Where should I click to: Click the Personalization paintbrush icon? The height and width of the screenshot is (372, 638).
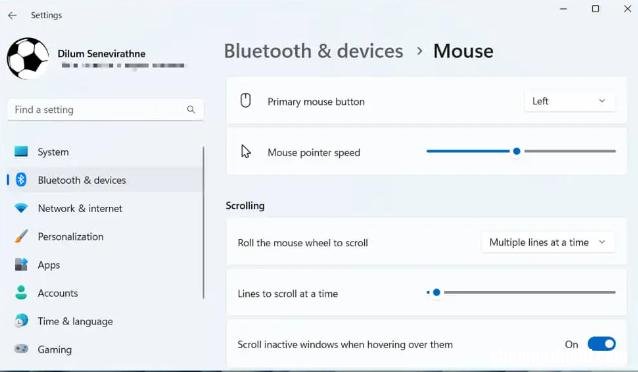tap(21, 236)
